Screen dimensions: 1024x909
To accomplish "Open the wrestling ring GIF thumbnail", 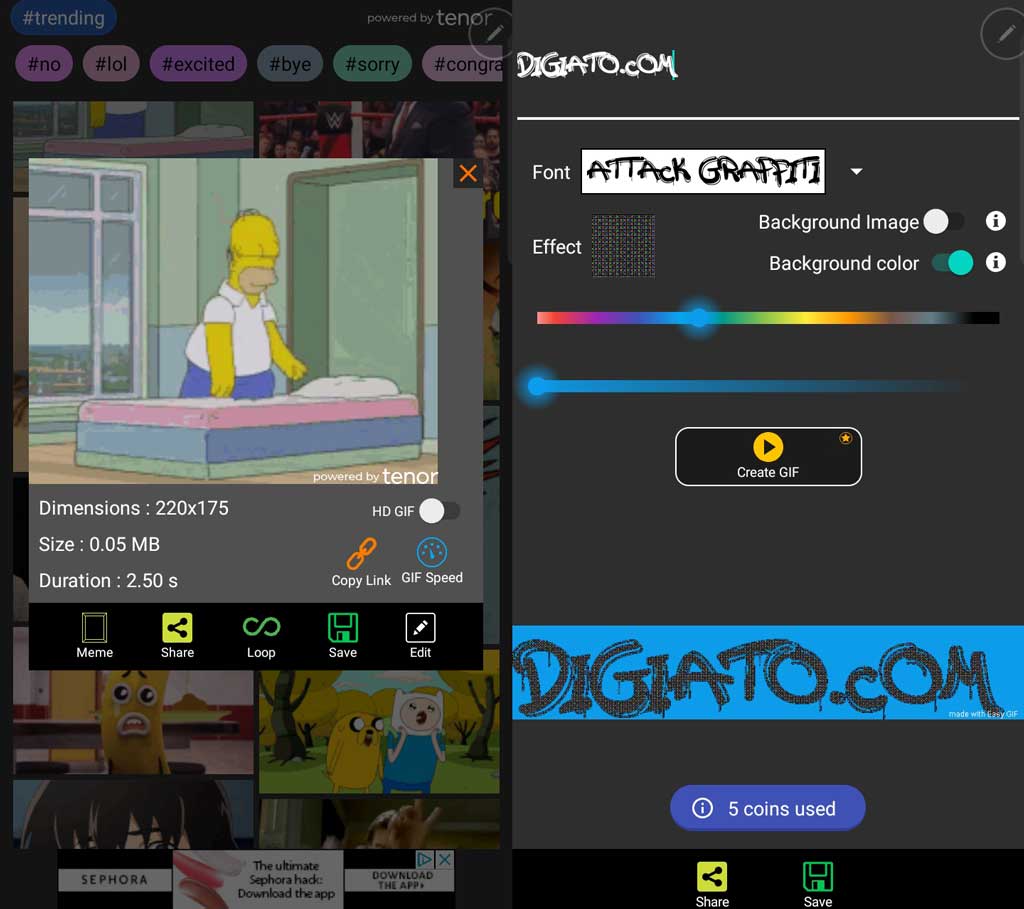I will coord(379,129).
